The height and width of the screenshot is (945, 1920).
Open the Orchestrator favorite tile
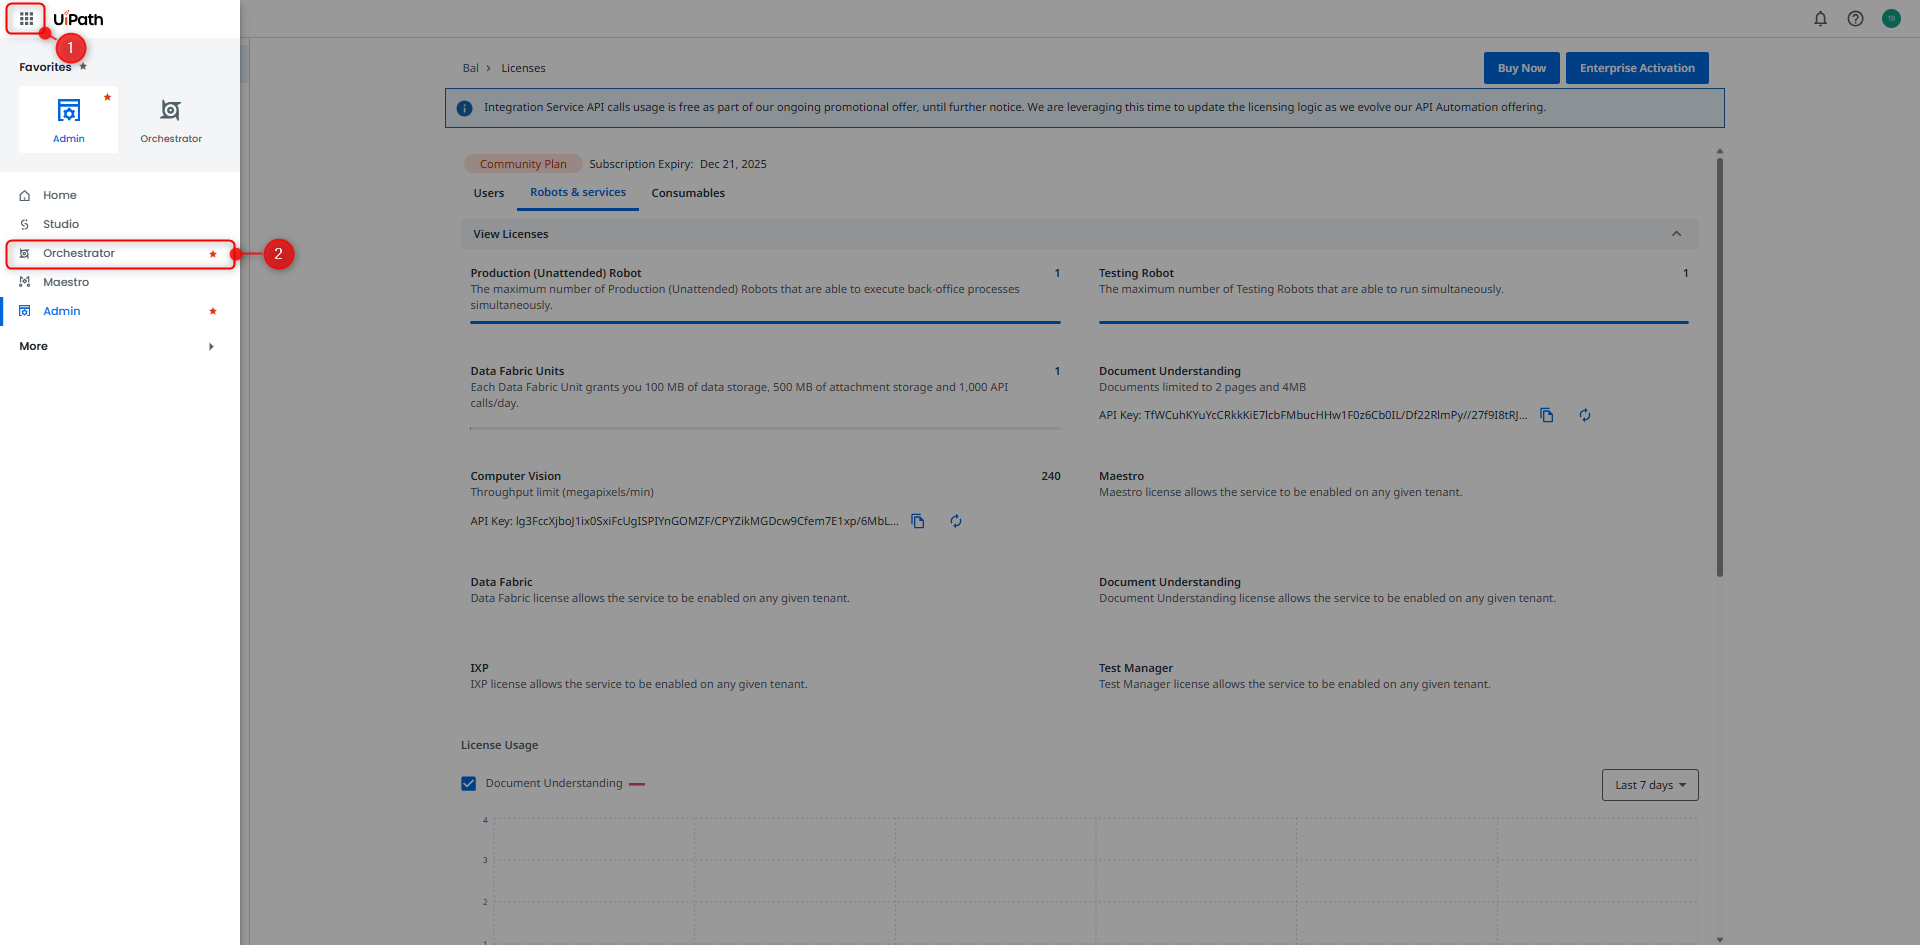tap(171, 119)
